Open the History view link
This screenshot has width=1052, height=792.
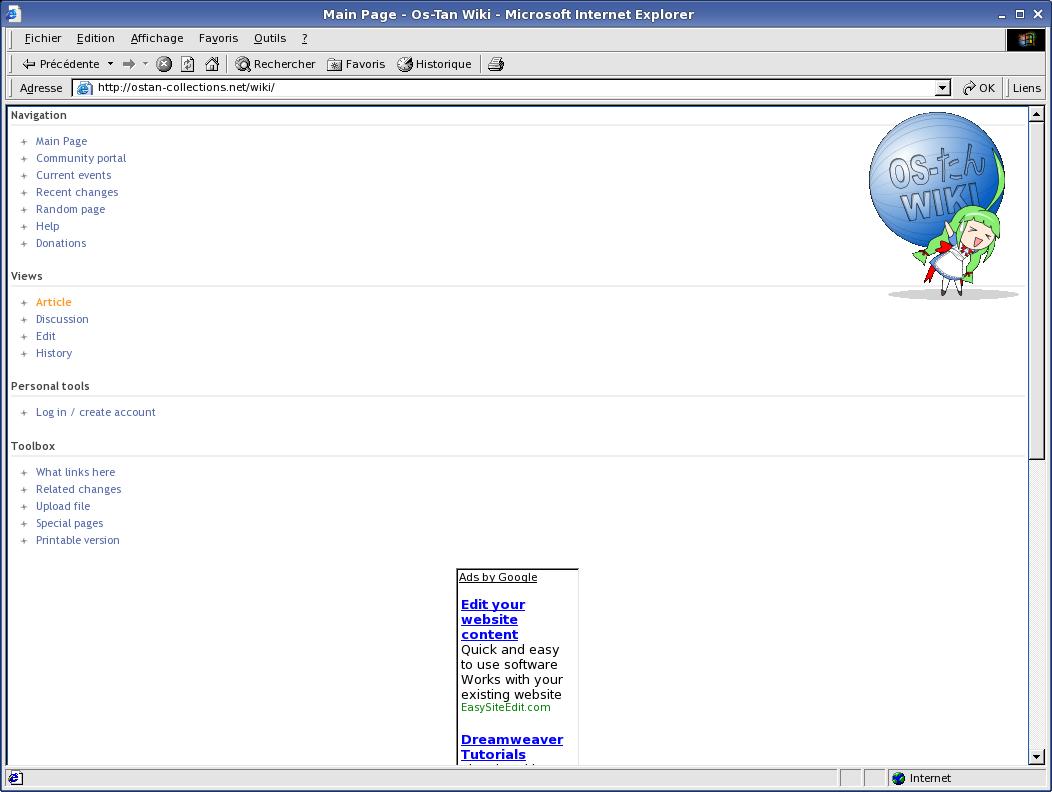pyautogui.click(x=54, y=353)
